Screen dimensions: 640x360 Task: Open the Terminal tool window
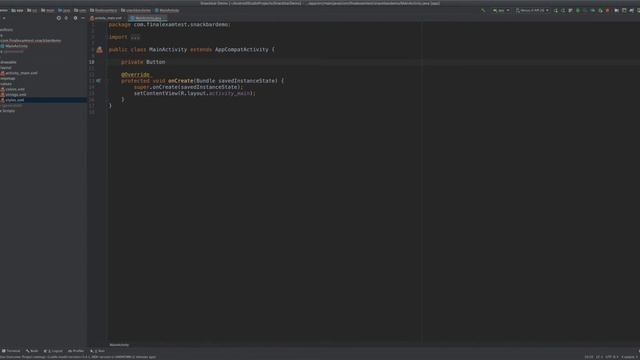(11, 351)
